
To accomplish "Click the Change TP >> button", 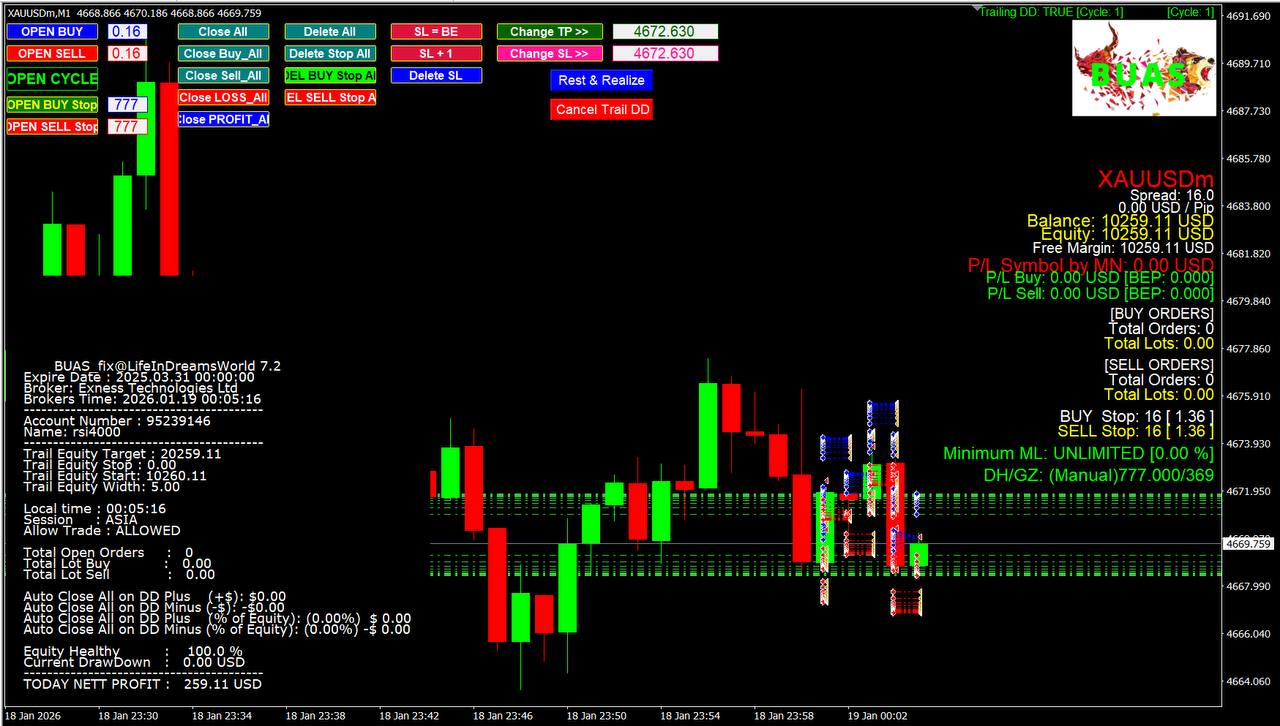I will pos(549,32).
